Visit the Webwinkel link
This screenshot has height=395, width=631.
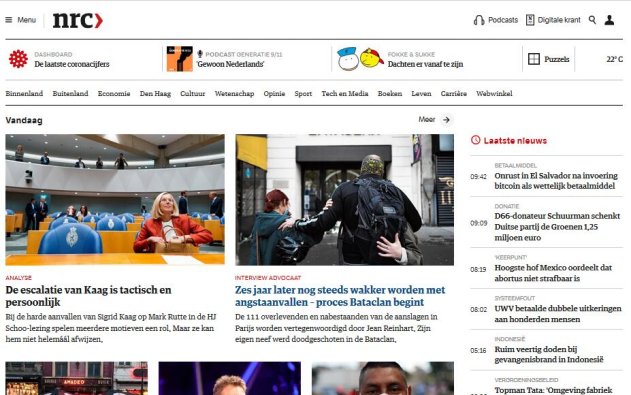494,94
